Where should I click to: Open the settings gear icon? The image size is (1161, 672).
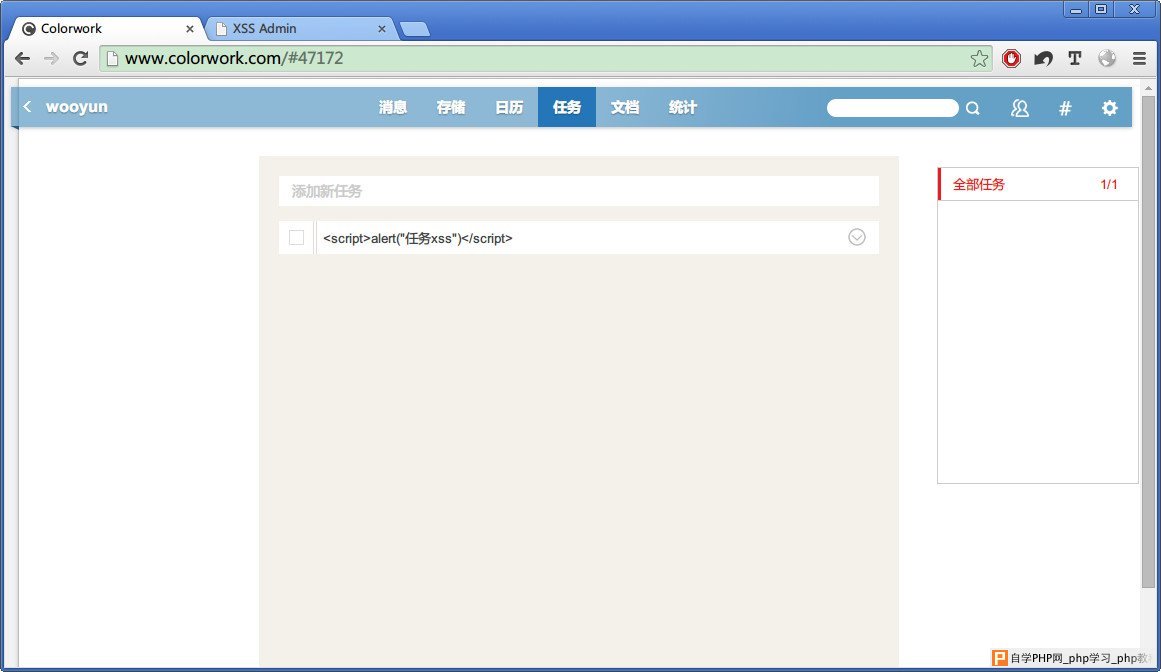(1109, 108)
